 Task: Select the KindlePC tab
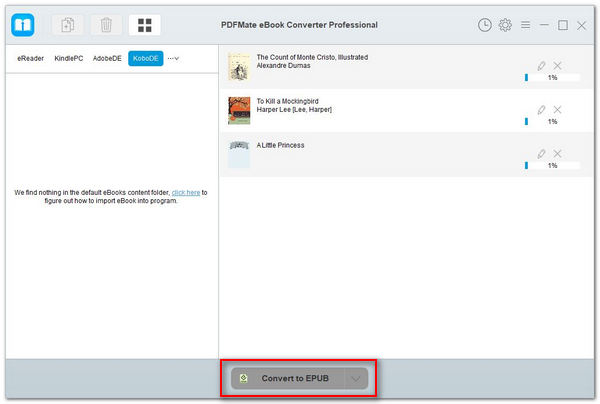[68, 59]
